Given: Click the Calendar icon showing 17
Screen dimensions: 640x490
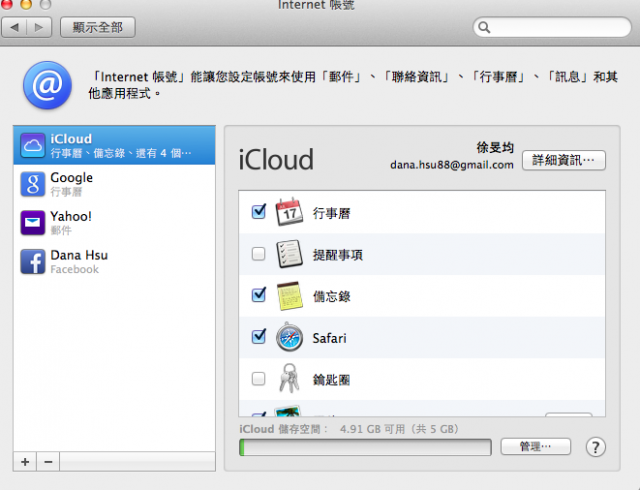Looking at the screenshot, I should (x=289, y=212).
